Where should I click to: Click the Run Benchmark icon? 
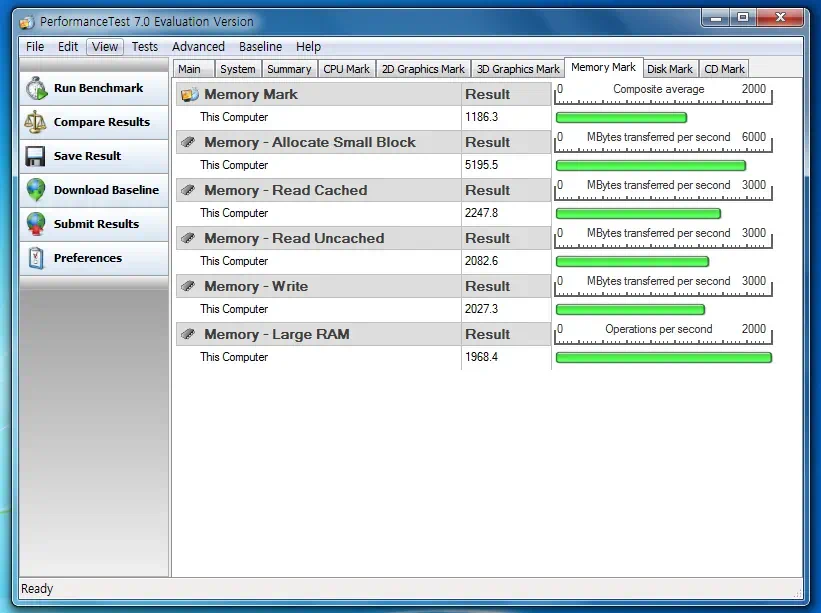click(36, 88)
